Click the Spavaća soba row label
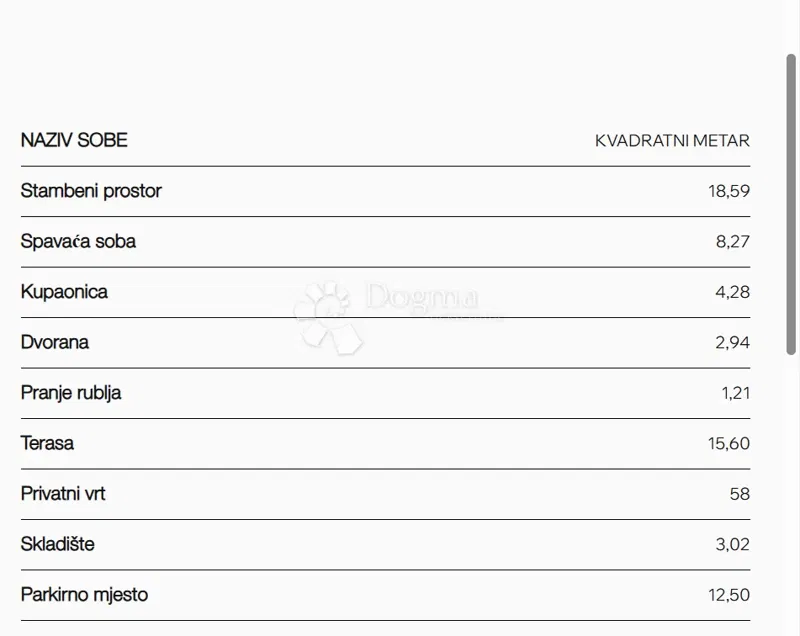This screenshot has height=636, width=800. (78, 241)
